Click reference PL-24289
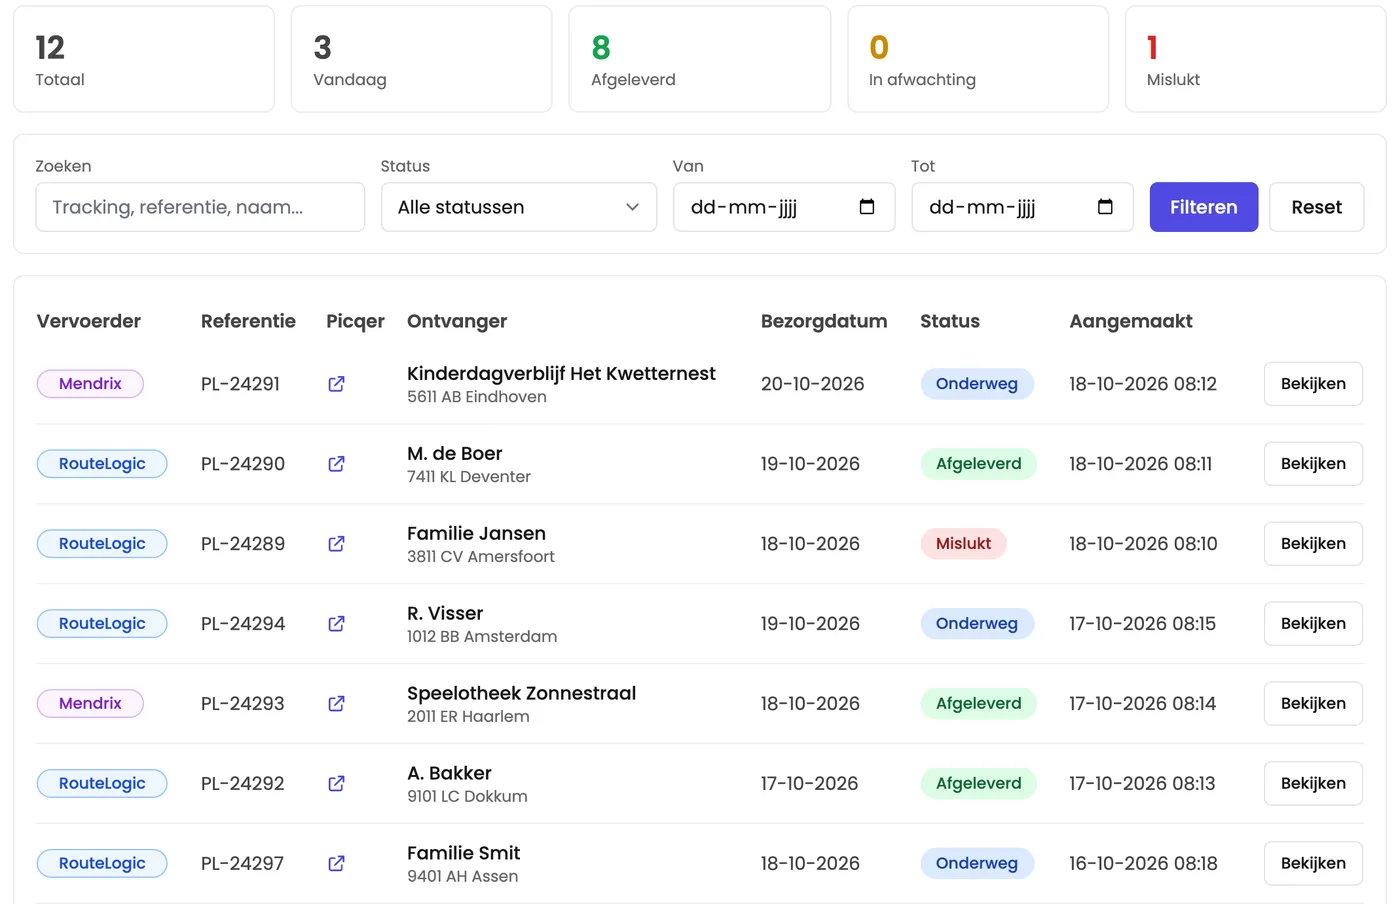 (243, 544)
